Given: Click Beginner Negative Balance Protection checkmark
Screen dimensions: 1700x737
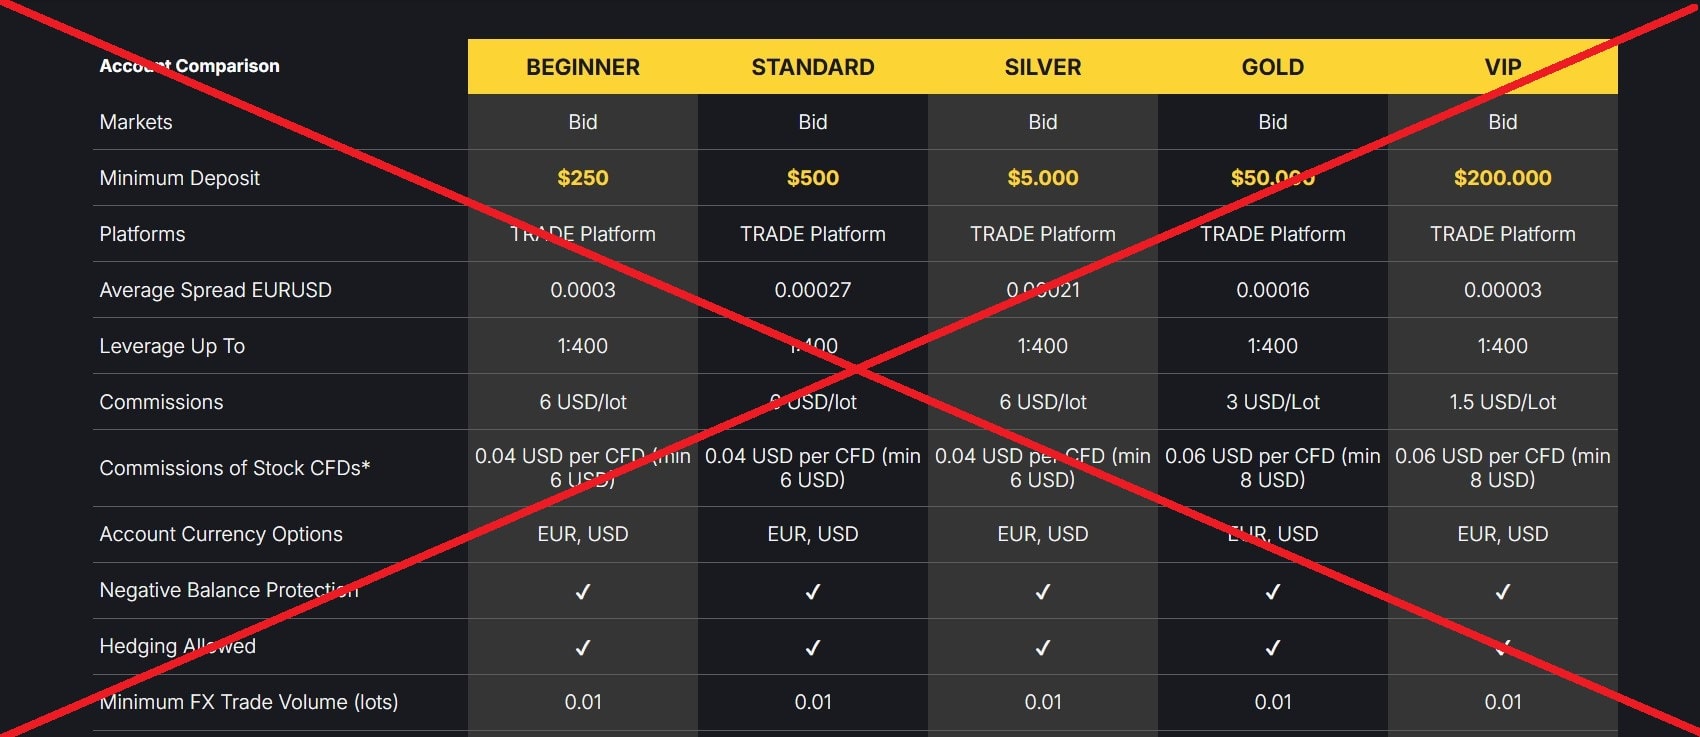Looking at the screenshot, I should (x=583, y=592).
